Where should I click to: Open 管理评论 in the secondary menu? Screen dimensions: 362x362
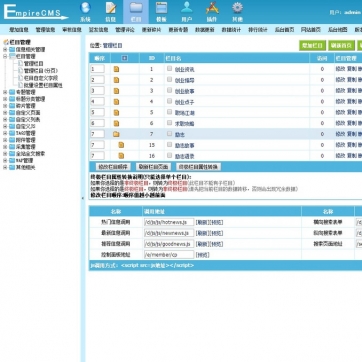pos(125,30)
